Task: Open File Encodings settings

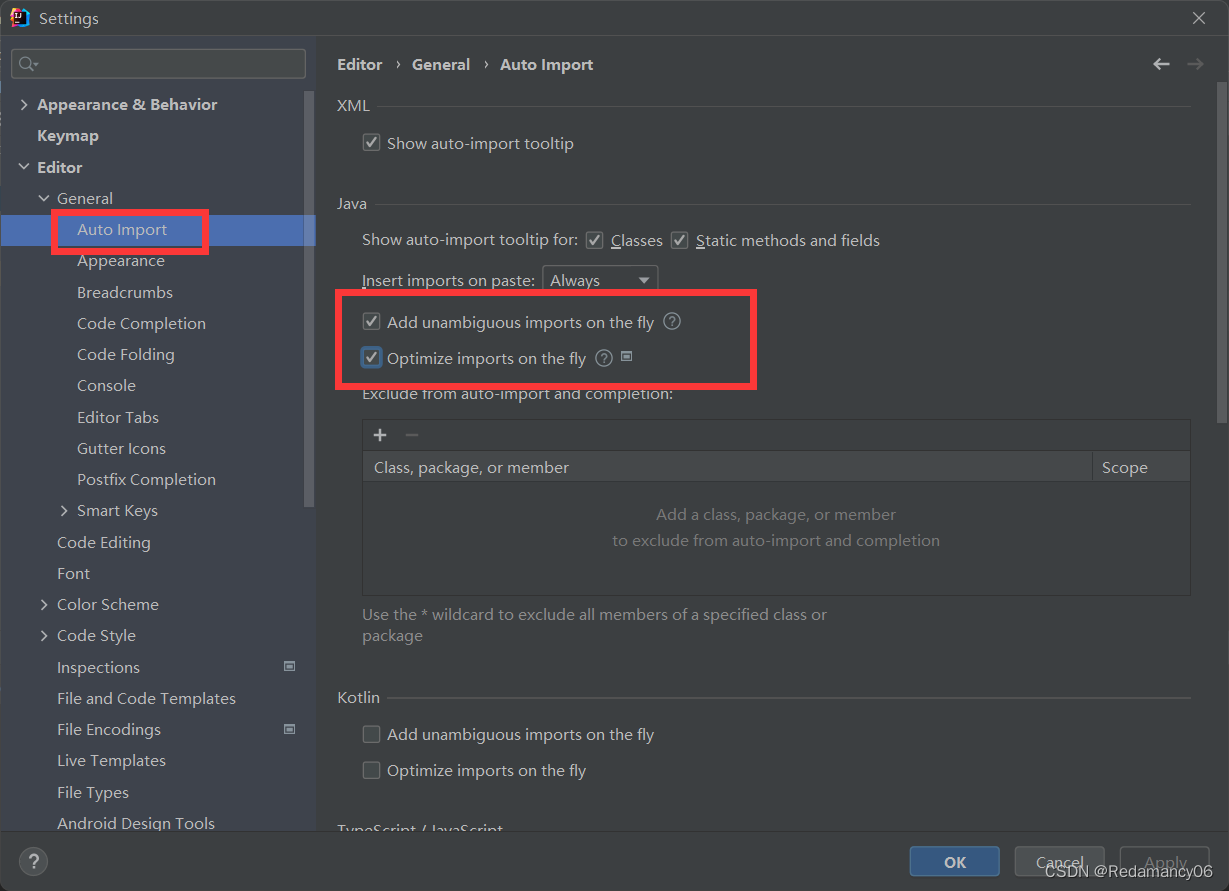Action: click(109, 729)
